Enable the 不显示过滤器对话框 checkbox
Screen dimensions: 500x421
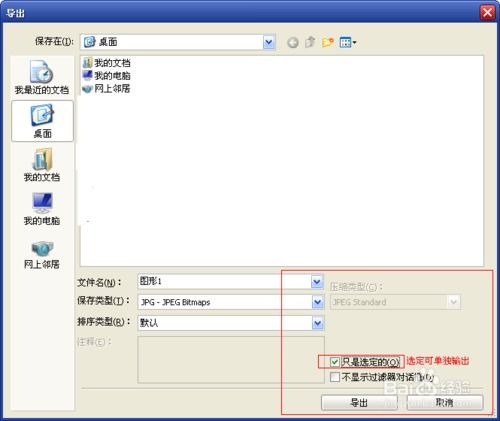click(x=335, y=377)
